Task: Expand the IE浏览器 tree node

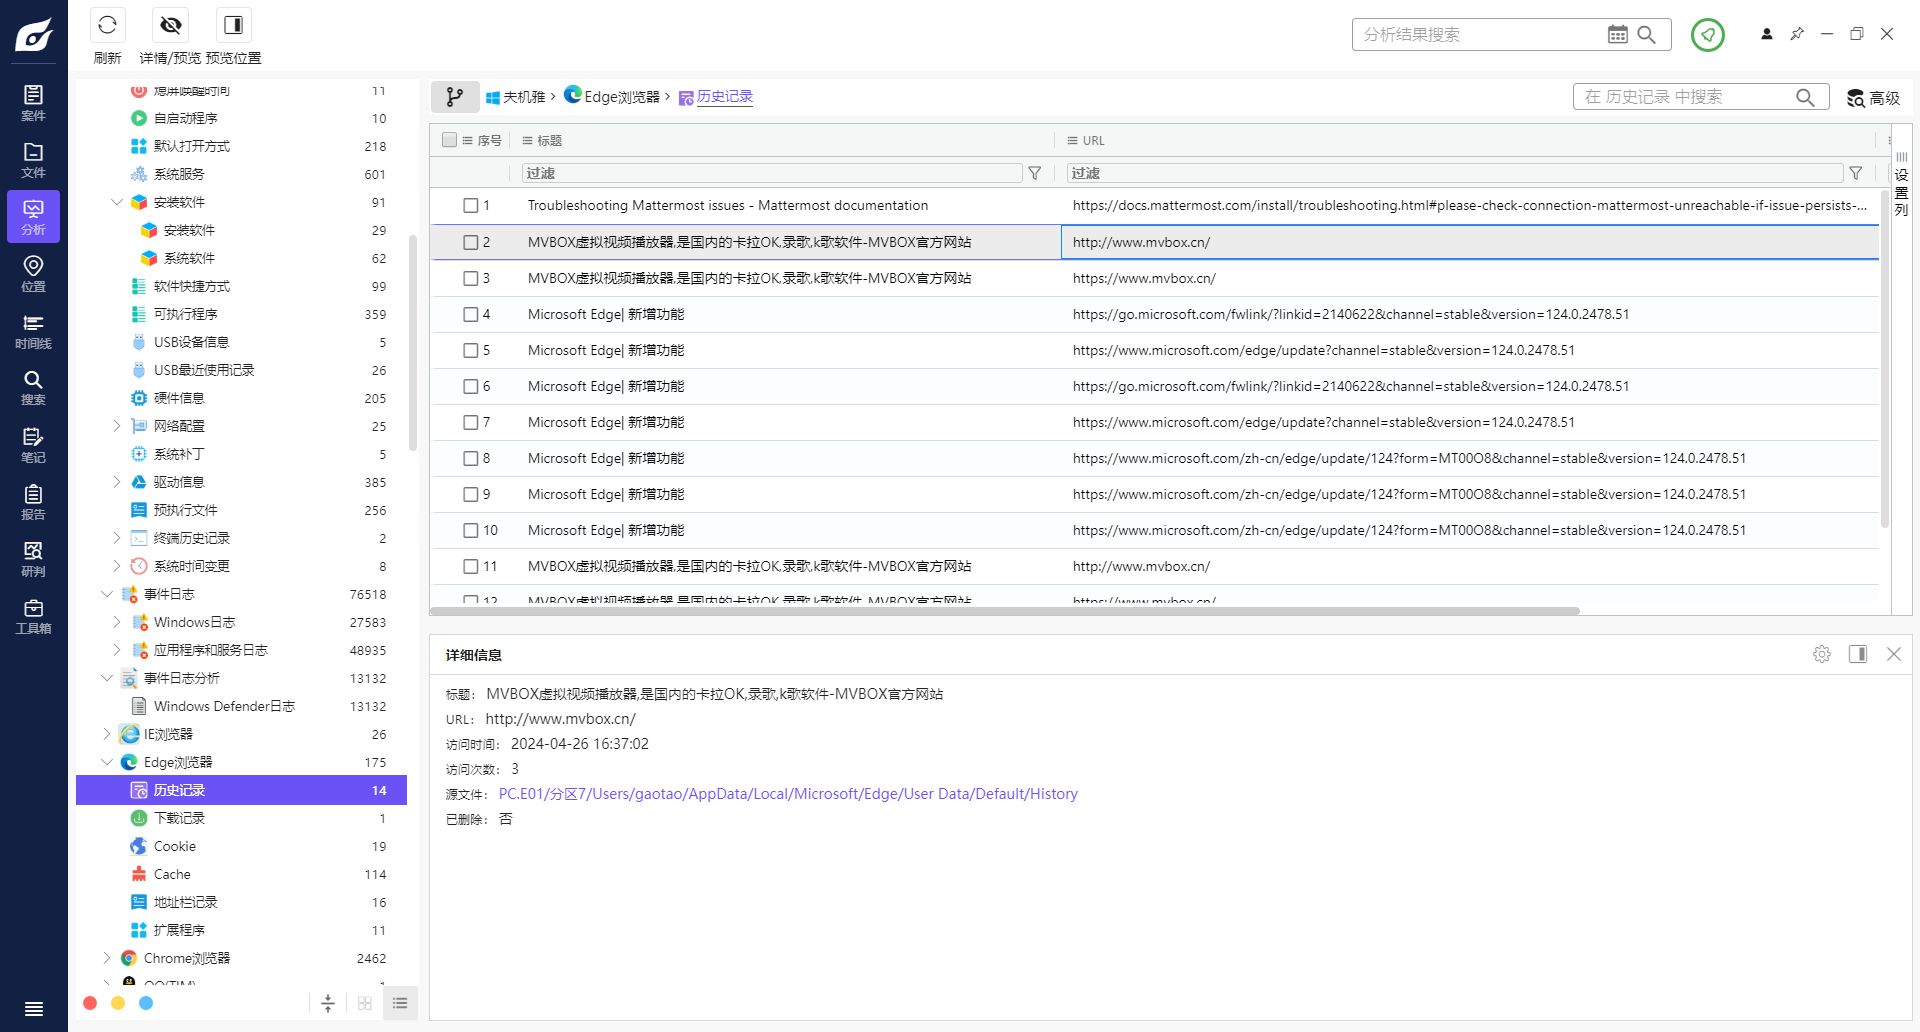Action: click(106, 734)
